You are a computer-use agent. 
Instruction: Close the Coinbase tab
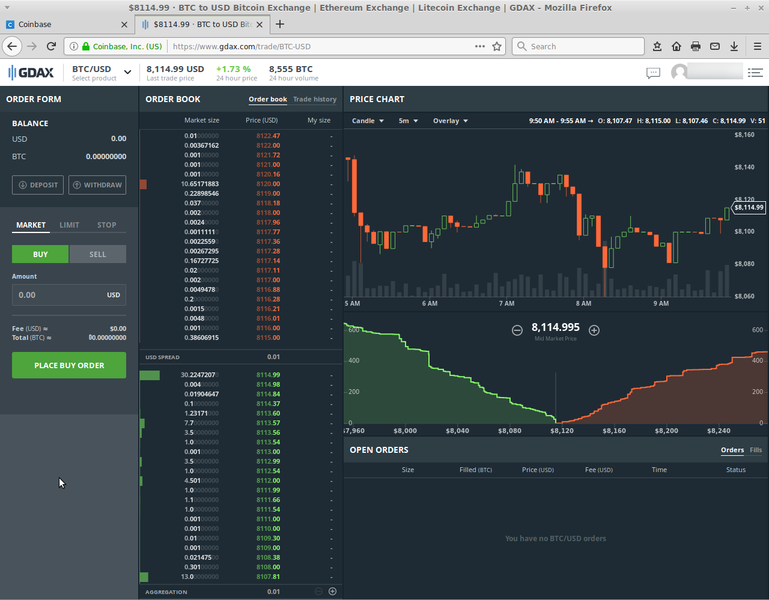(124, 25)
